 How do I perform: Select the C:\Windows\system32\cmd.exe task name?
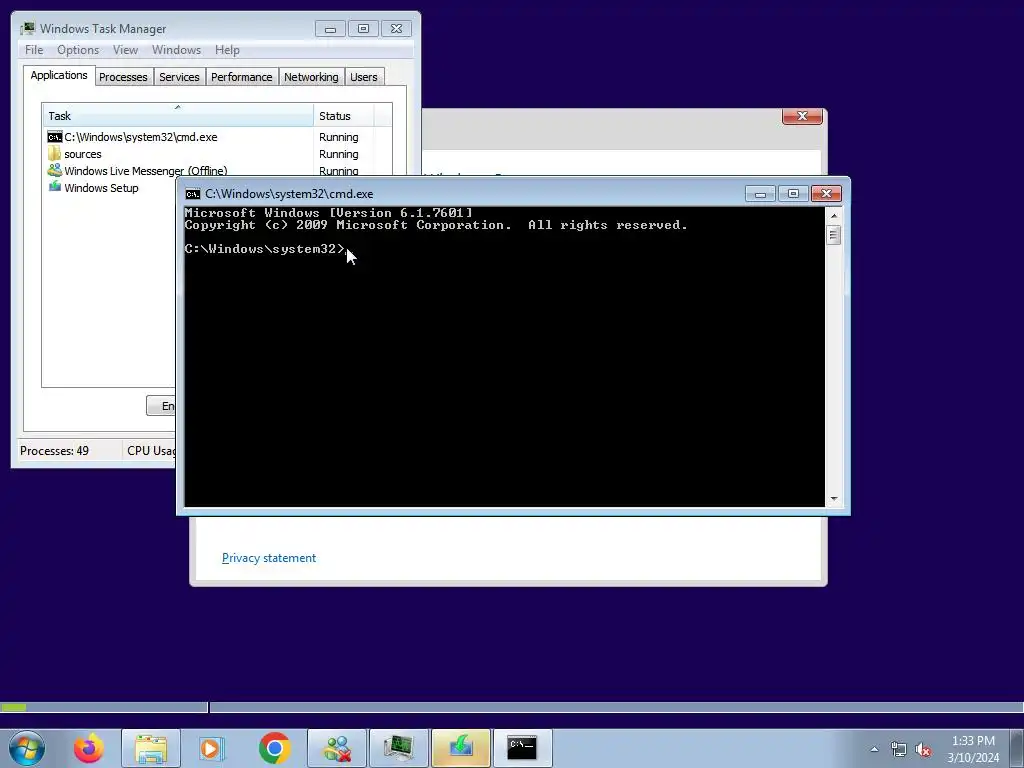pyautogui.click(x=140, y=137)
